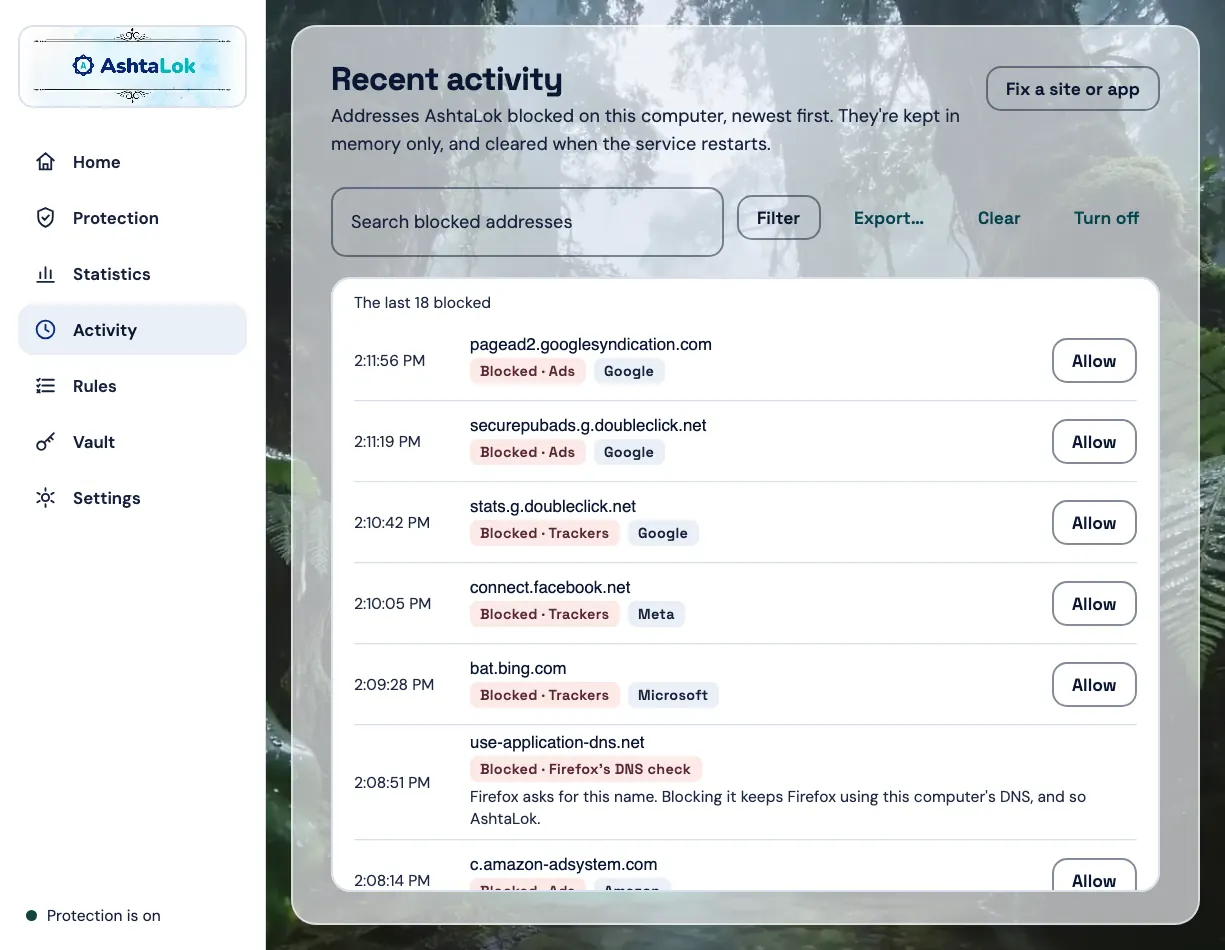Screen dimensions: 1225x950
Task: Click the 2:11:56 PM timestamp
Action: click(389, 360)
